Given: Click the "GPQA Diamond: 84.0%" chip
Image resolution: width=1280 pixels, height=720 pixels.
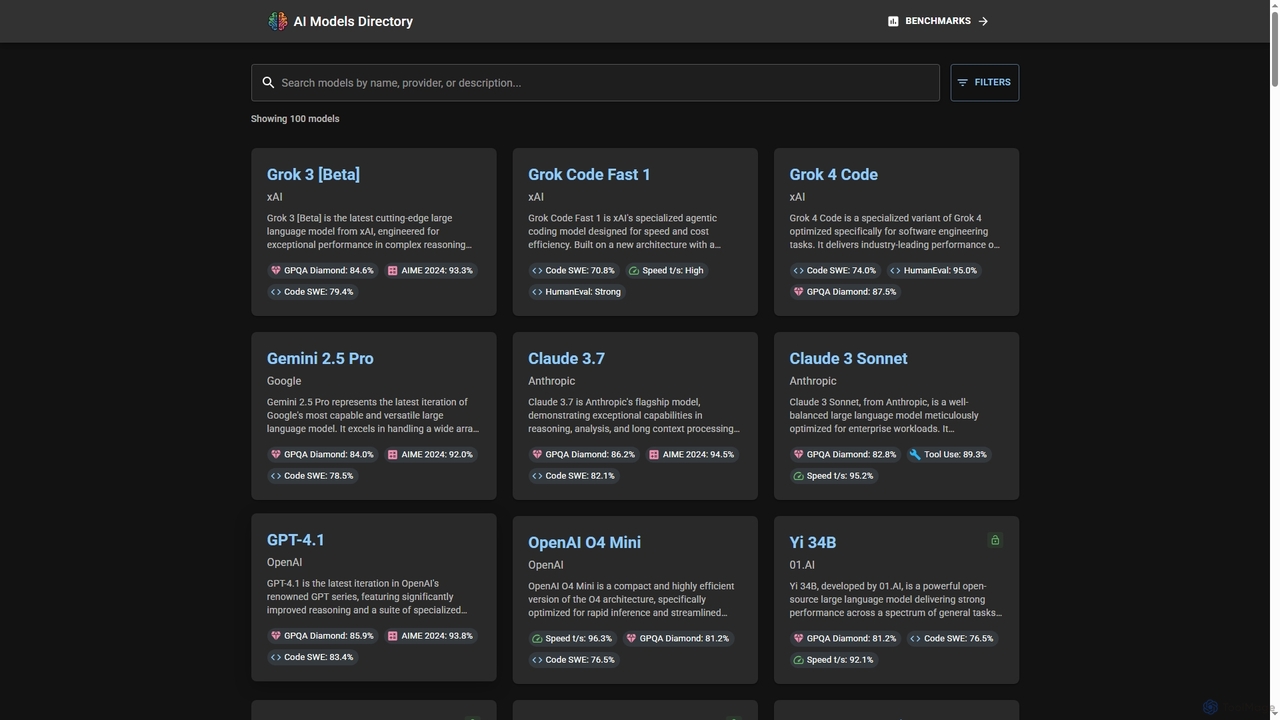Looking at the screenshot, I should coord(322,455).
